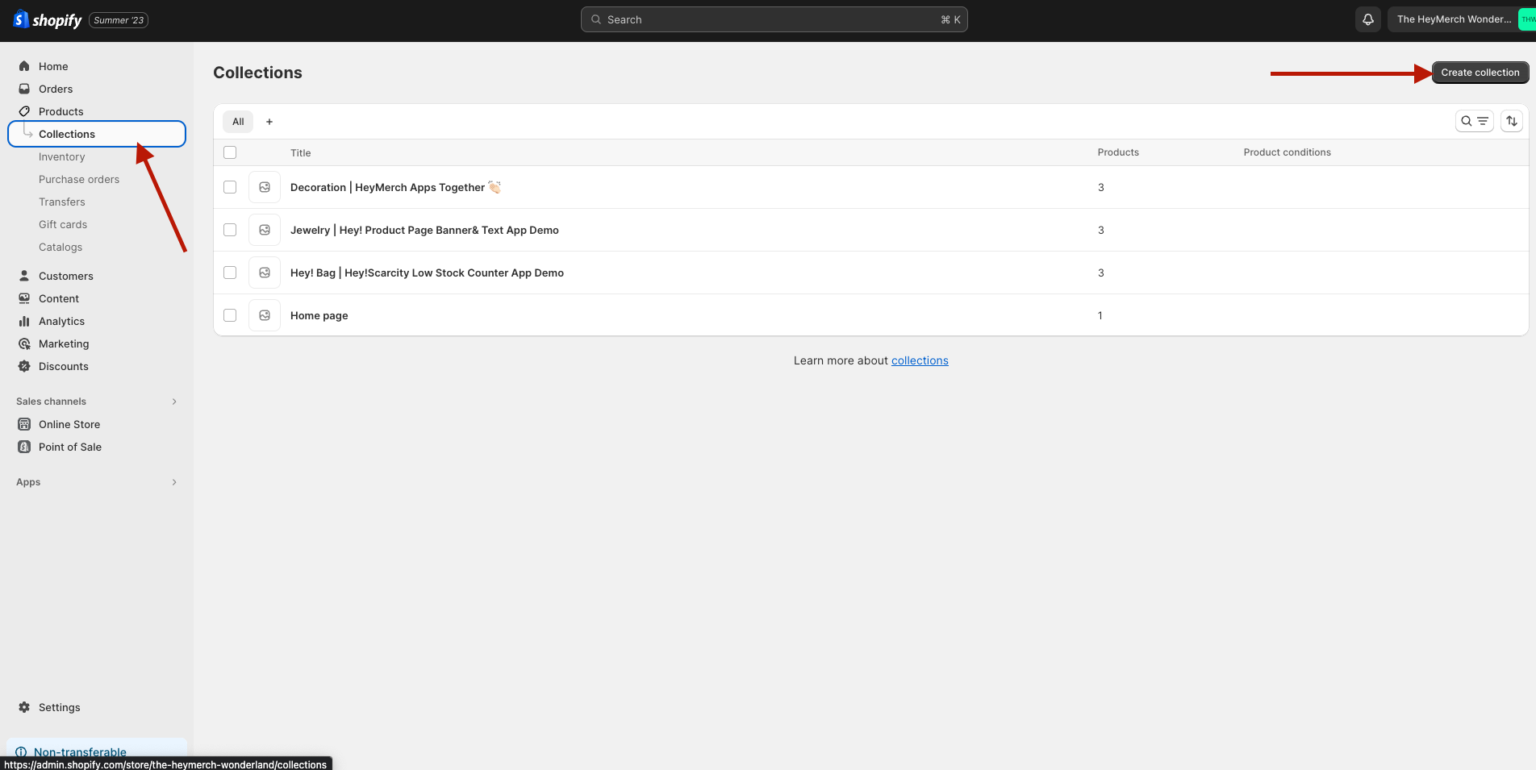Image resolution: width=1536 pixels, height=770 pixels.
Task: Click the Products column header
Action: pos(1118,152)
